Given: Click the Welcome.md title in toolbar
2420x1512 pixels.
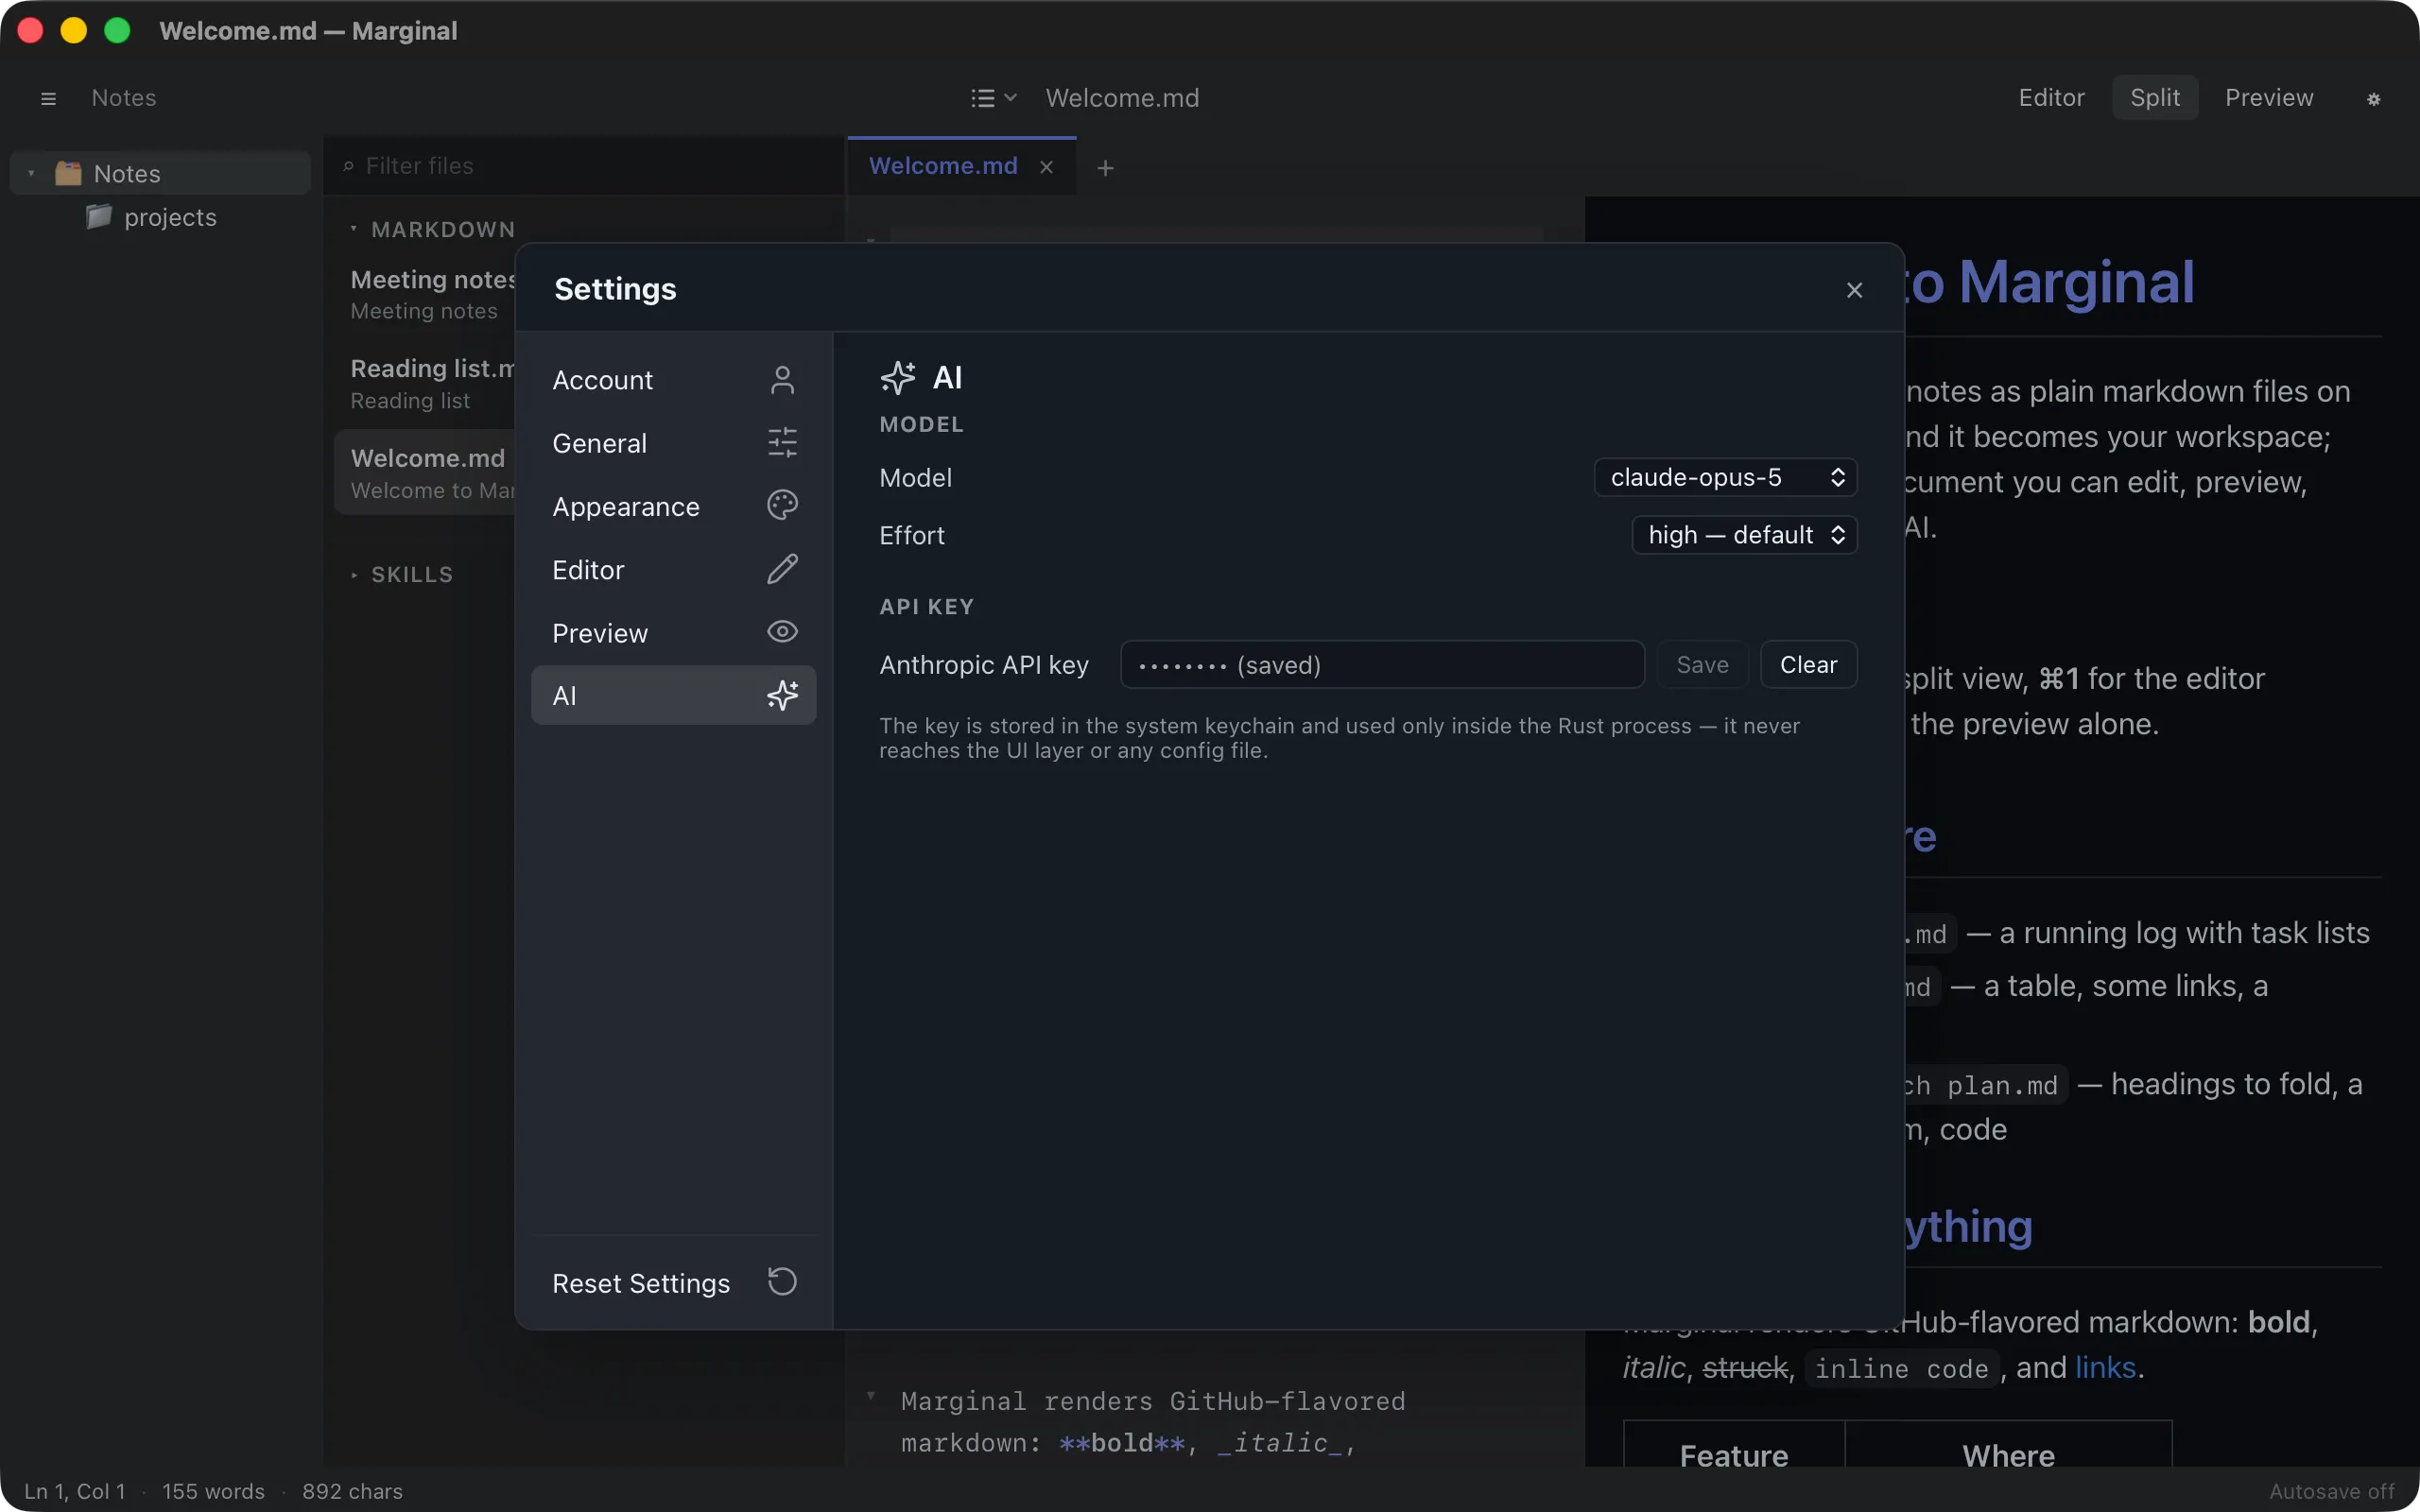Looking at the screenshot, I should tap(1122, 98).
